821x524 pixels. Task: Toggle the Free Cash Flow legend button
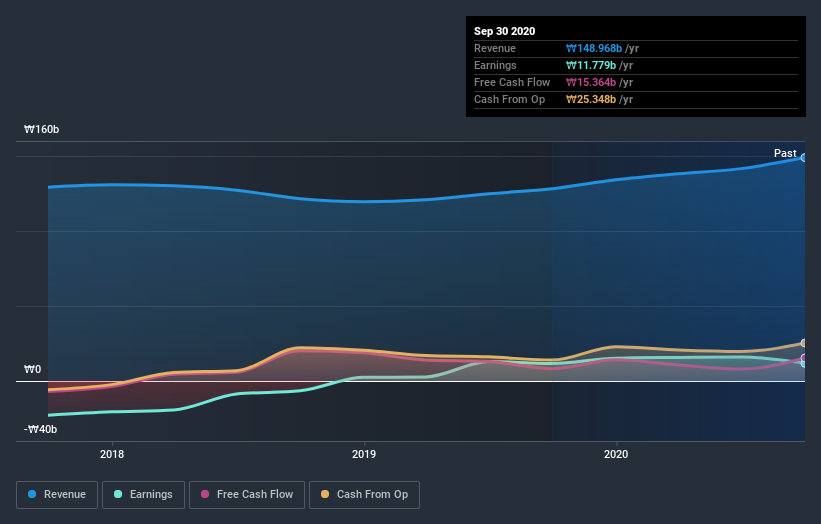click(x=247, y=495)
